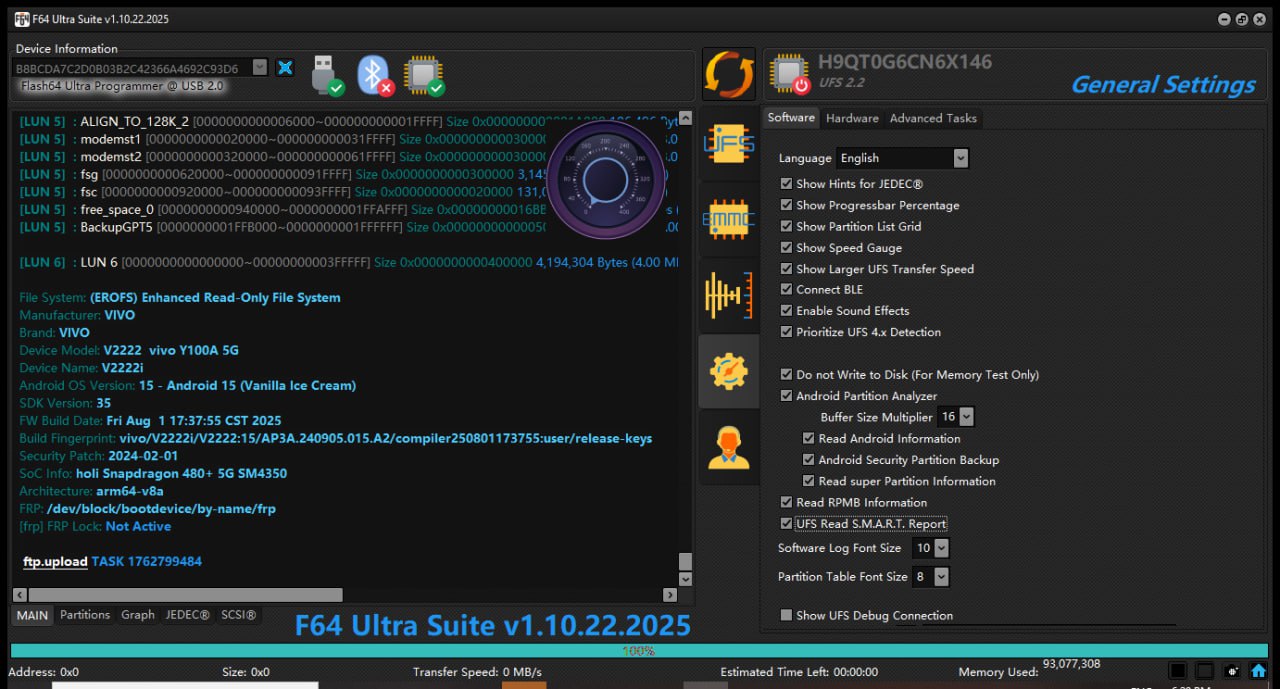Uncheck UFS Read S.M.A.R.T. Report
The image size is (1280, 689).
pos(786,524)
